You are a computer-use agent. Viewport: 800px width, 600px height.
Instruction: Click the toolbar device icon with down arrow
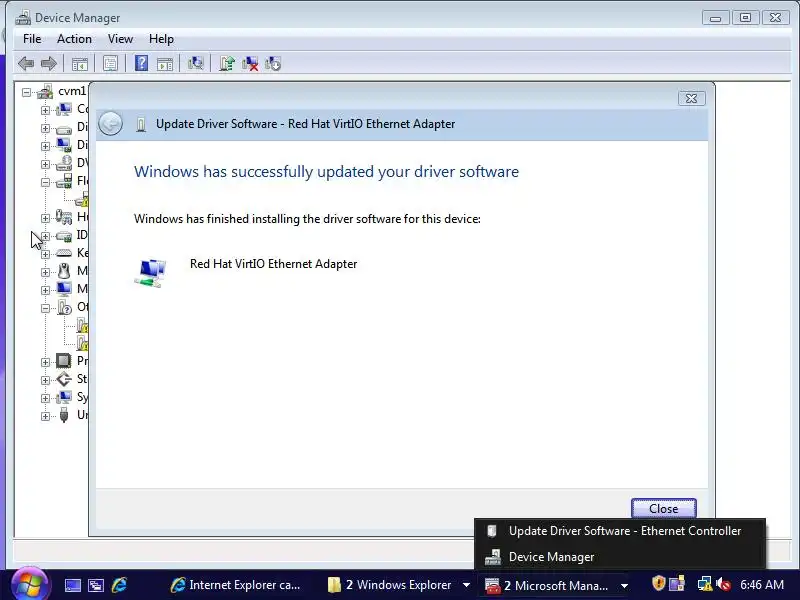click(x=273, y=63)
